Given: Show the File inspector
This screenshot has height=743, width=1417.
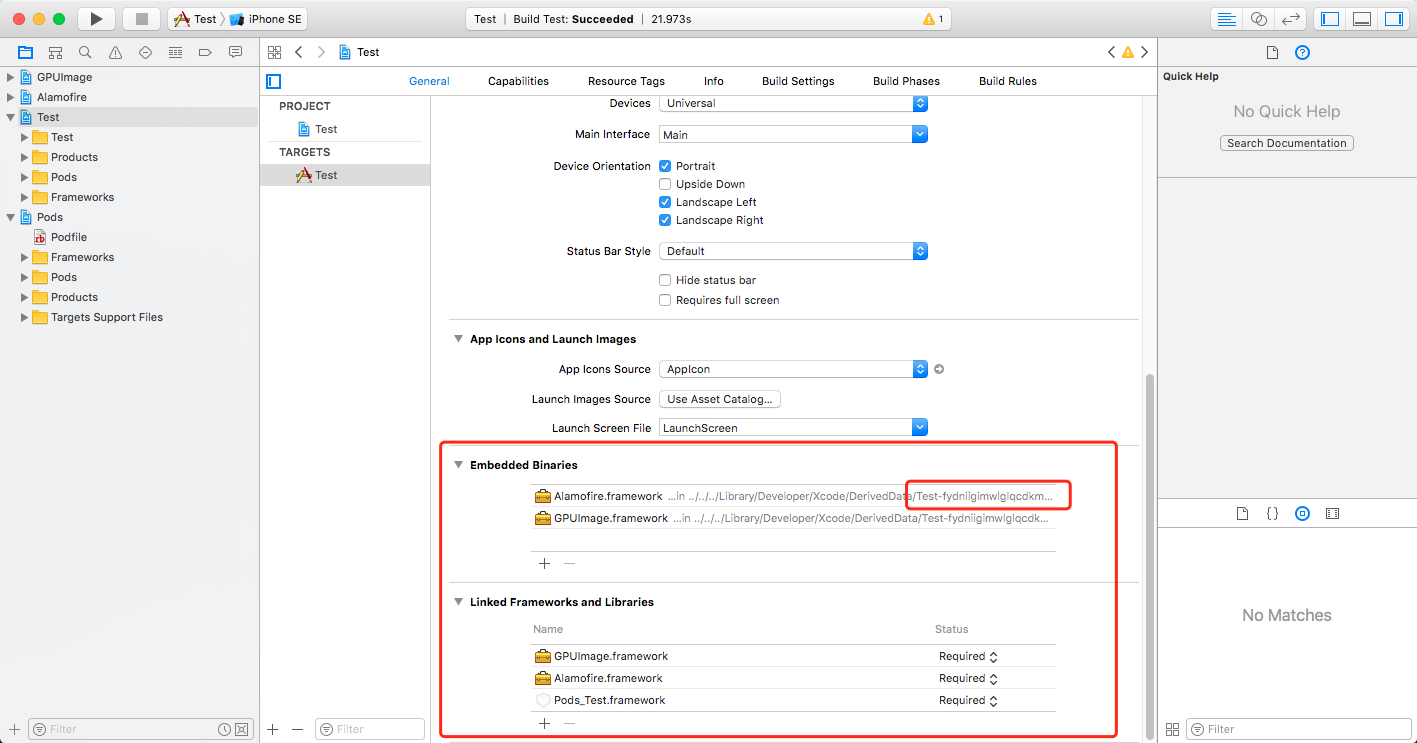Looking at the screenshot, I should pos(1272,53).
